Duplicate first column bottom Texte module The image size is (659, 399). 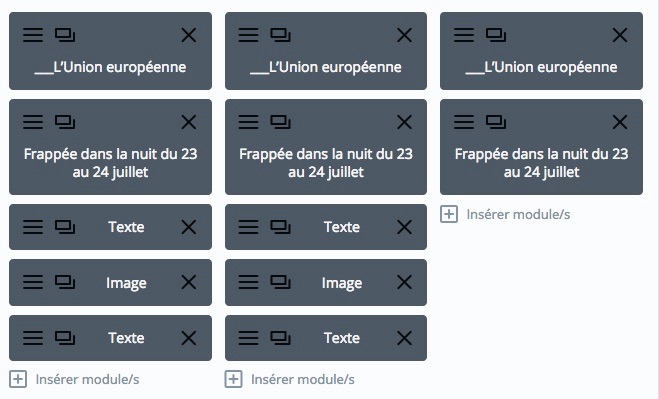(x=65, y=338)
